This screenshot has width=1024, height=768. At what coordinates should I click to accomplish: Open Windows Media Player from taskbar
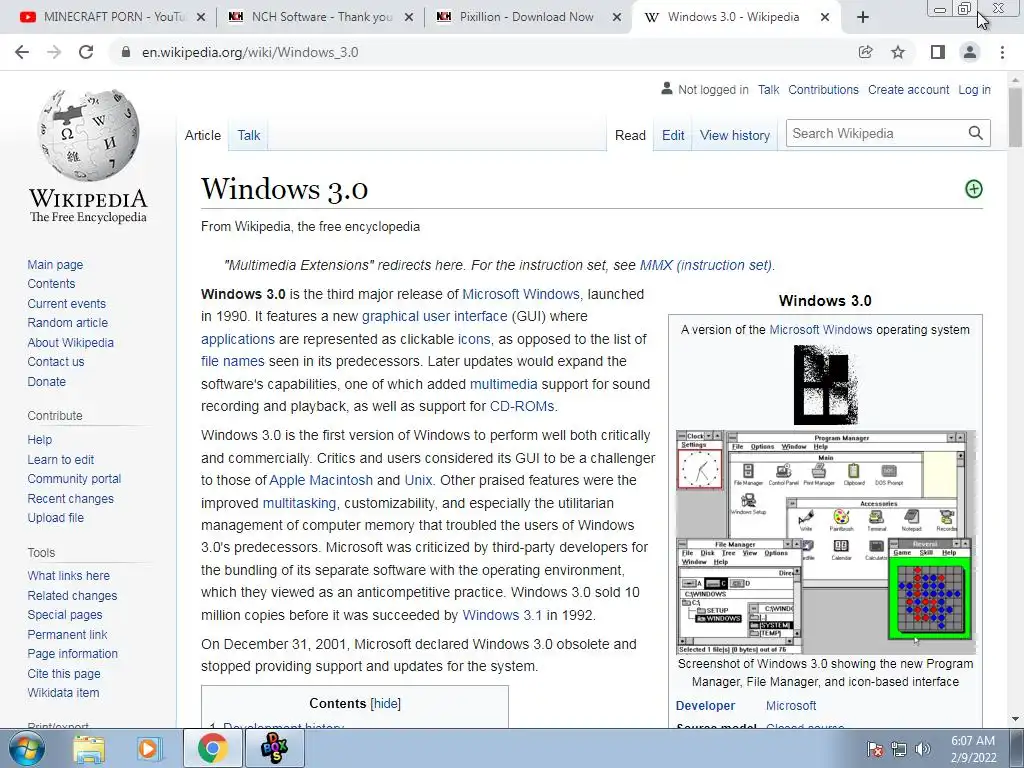pos(149,748)
